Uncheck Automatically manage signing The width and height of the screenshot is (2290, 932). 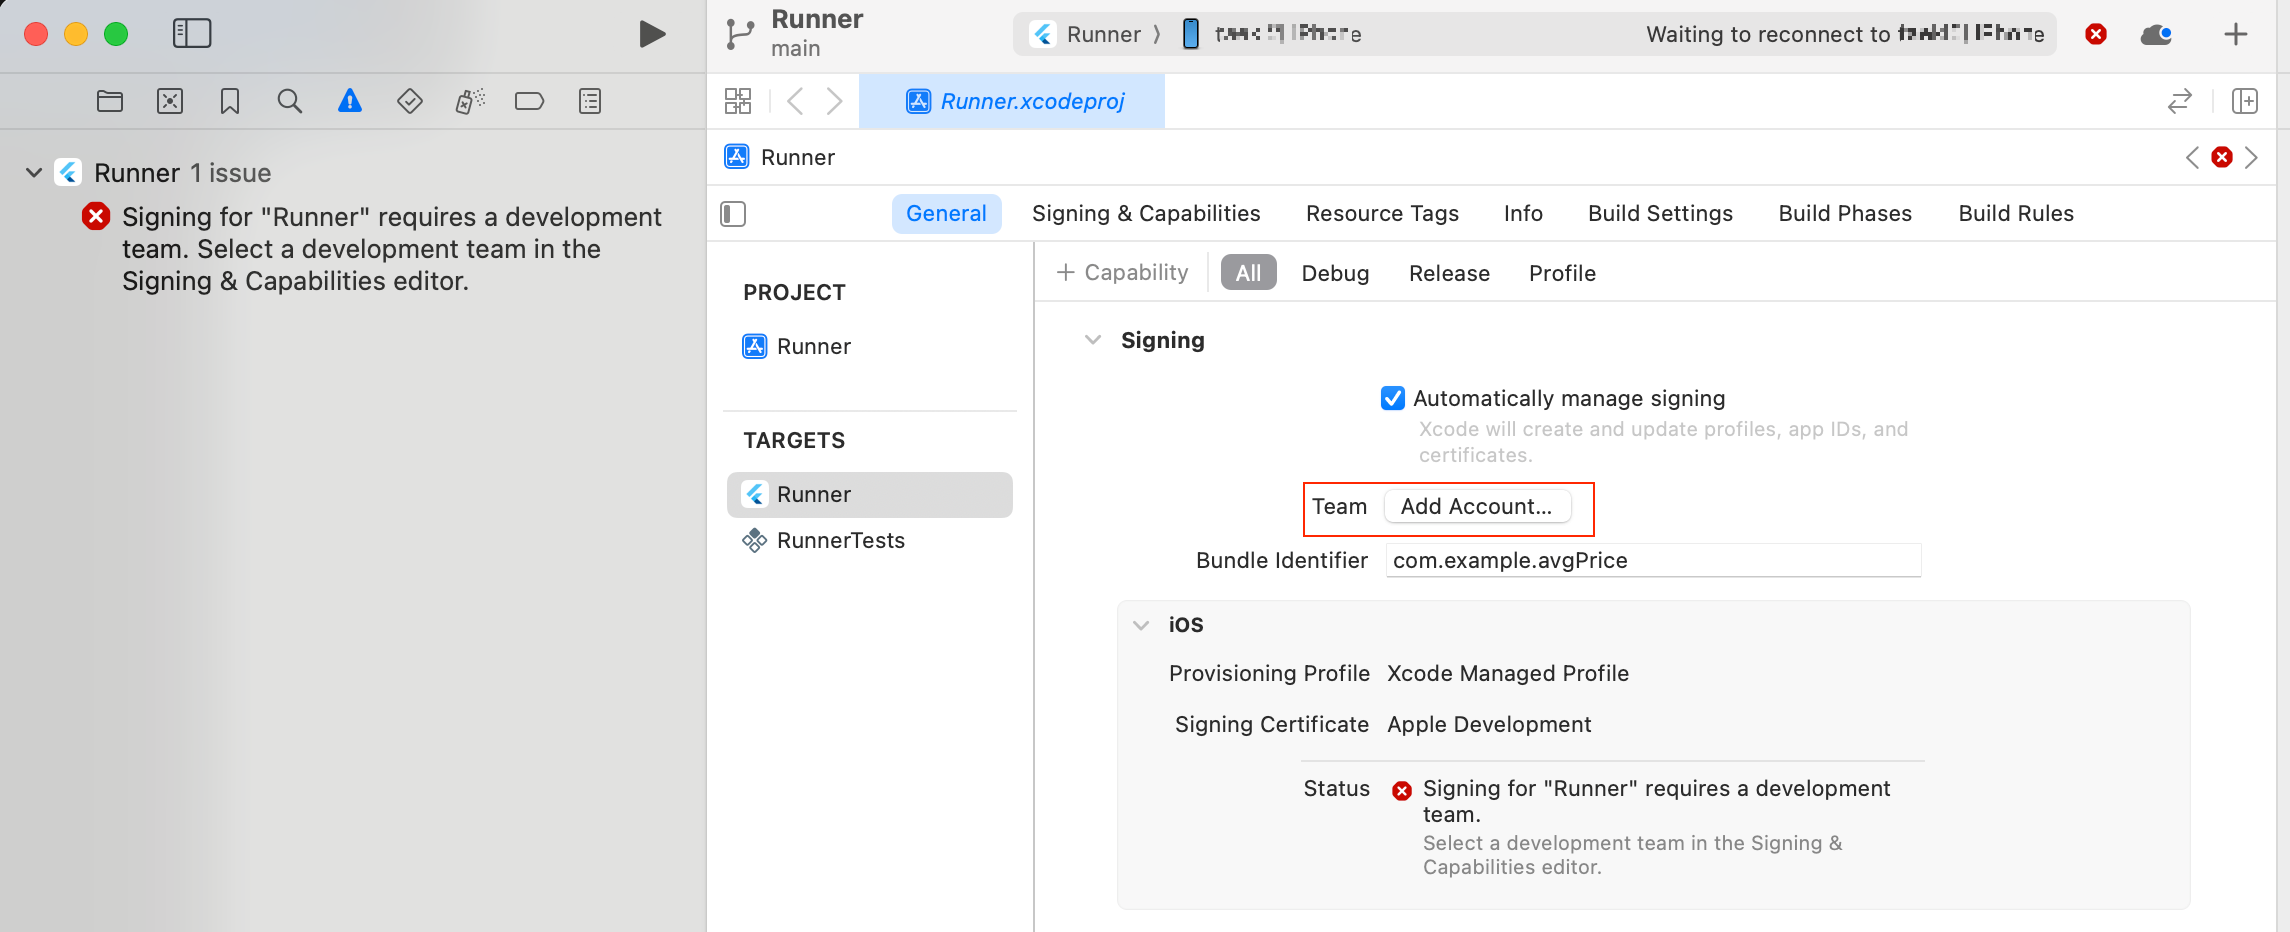coord(1392,398)
